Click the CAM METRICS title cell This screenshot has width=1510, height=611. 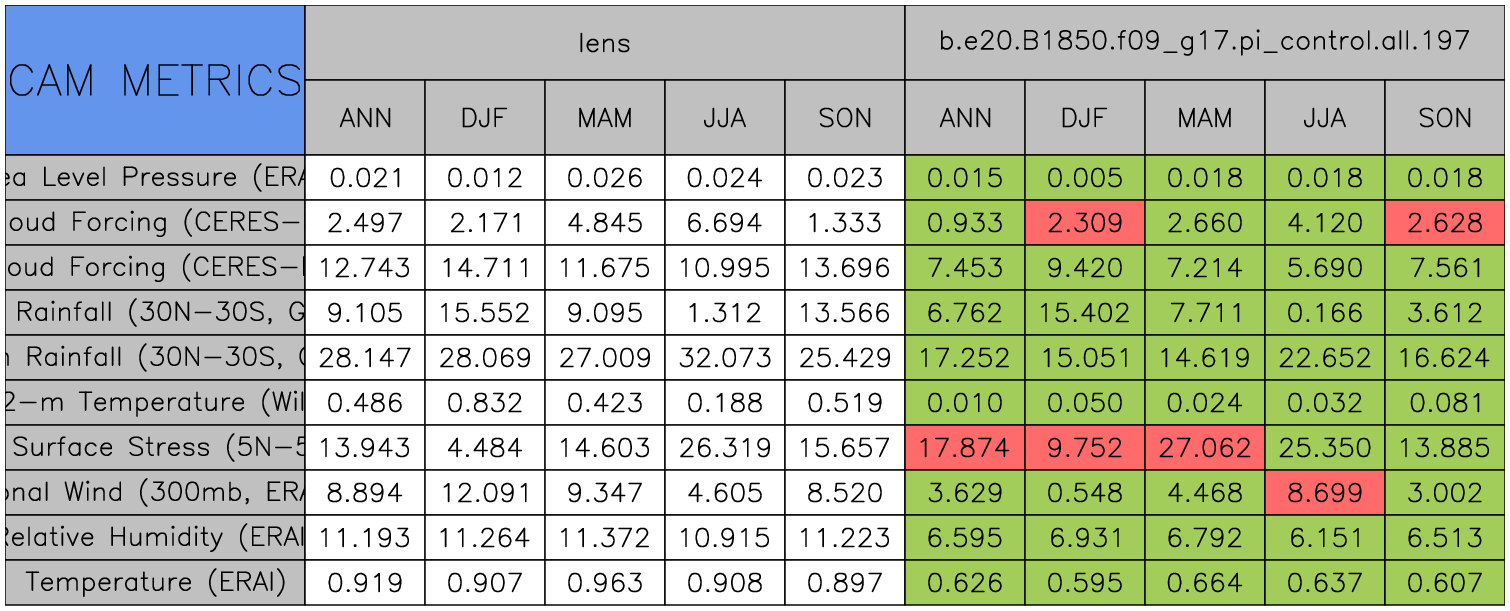(x=155, y=80)
